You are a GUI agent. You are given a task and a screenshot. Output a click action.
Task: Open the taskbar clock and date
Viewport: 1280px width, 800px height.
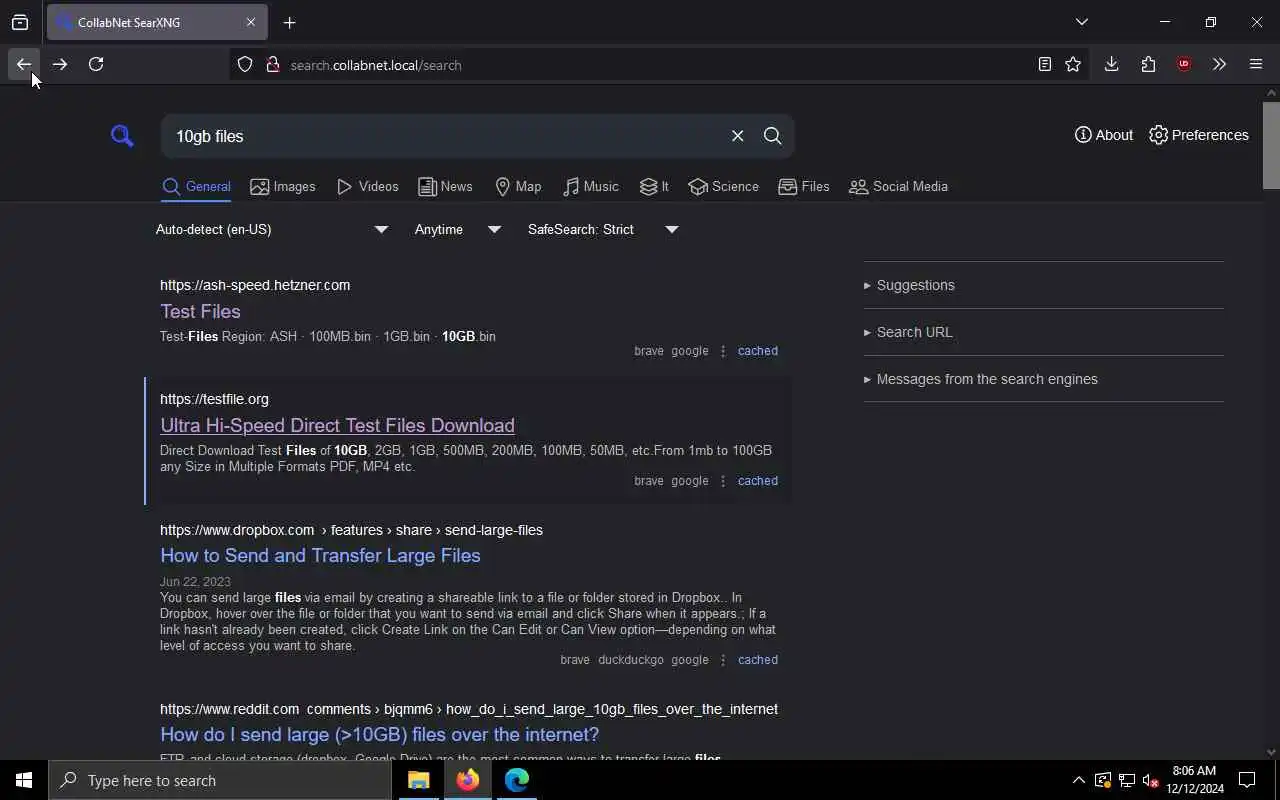pyautogui.click(x=1195, y=780)
